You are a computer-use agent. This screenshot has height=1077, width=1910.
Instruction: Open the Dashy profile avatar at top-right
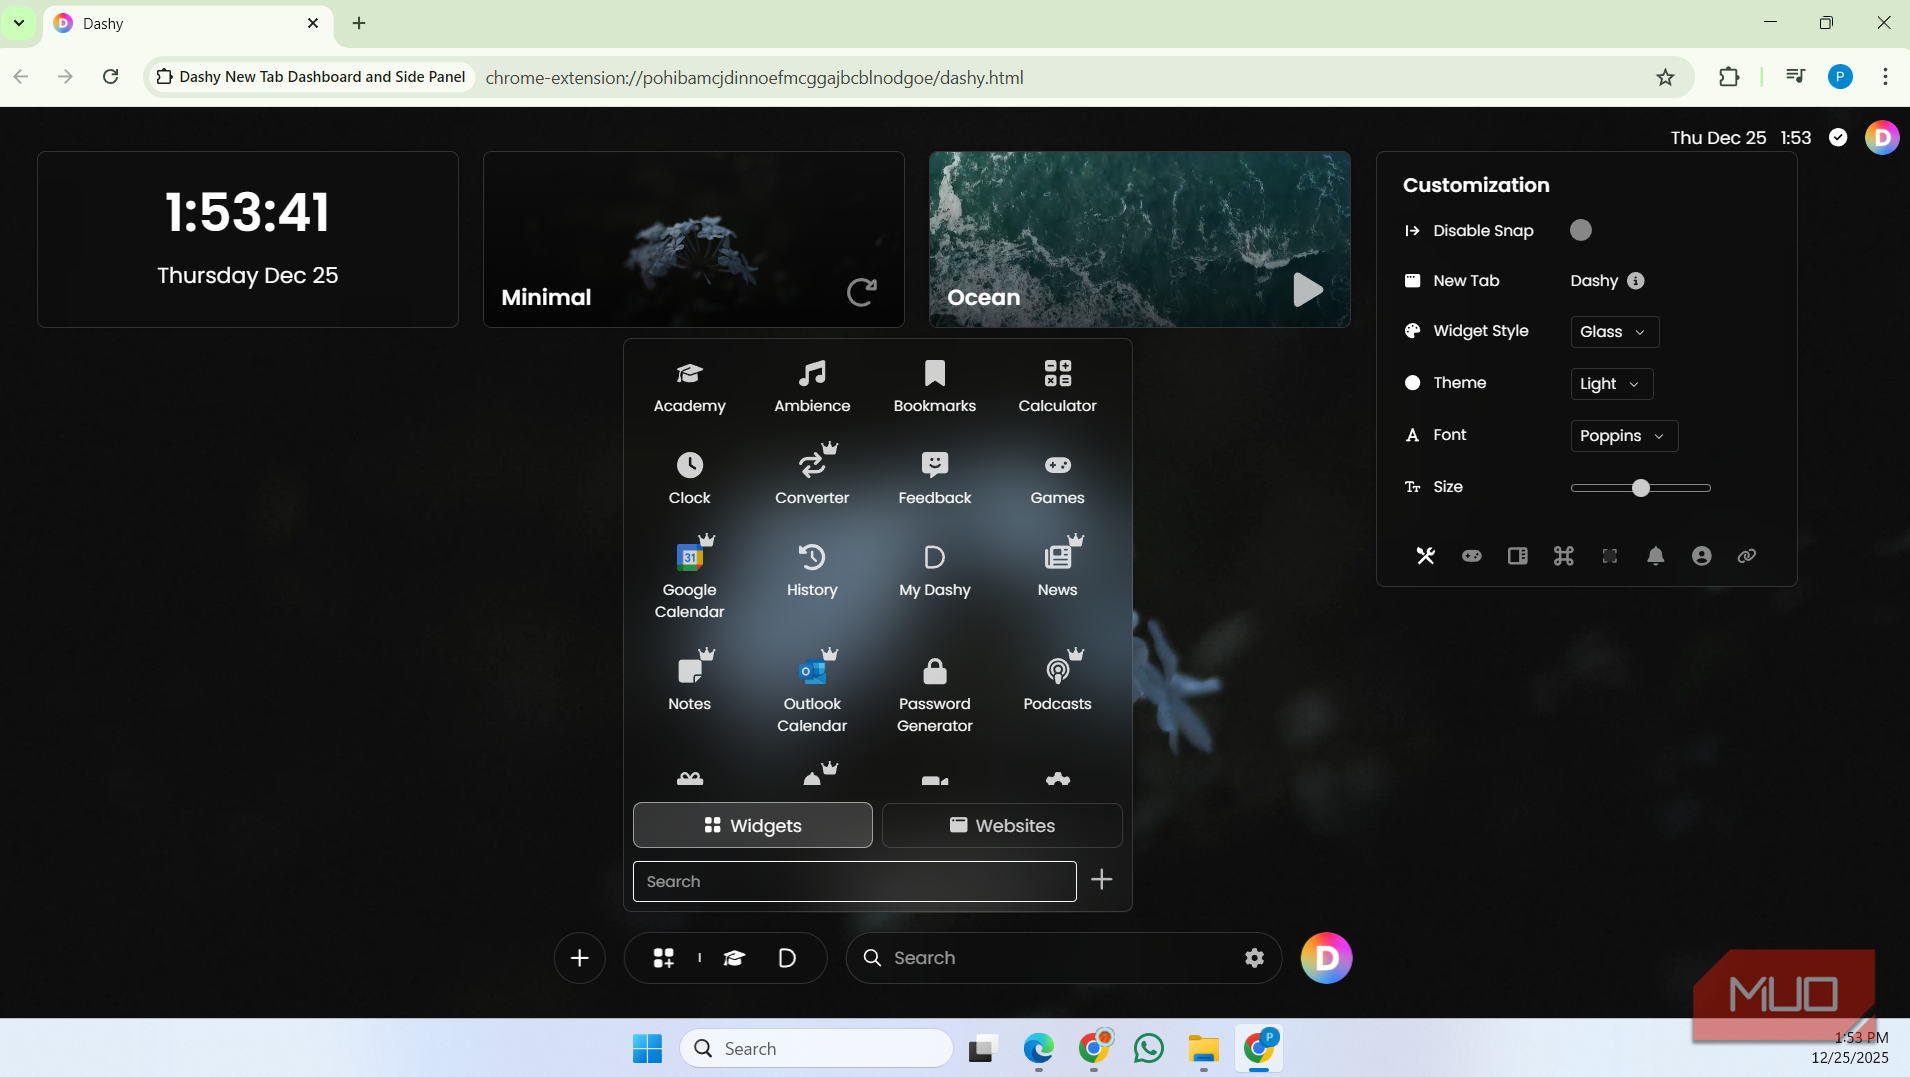pos(1882,138)
